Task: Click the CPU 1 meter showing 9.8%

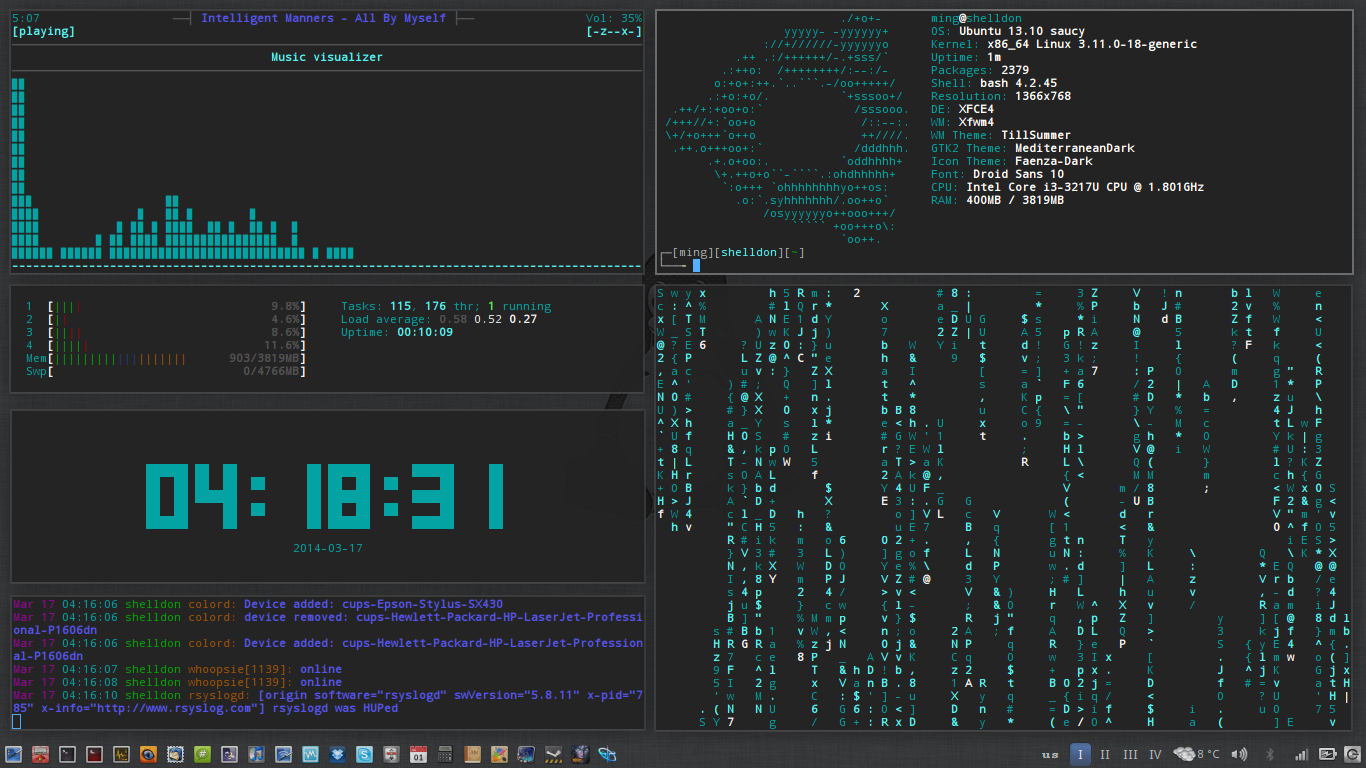Action: coord(165,306)
